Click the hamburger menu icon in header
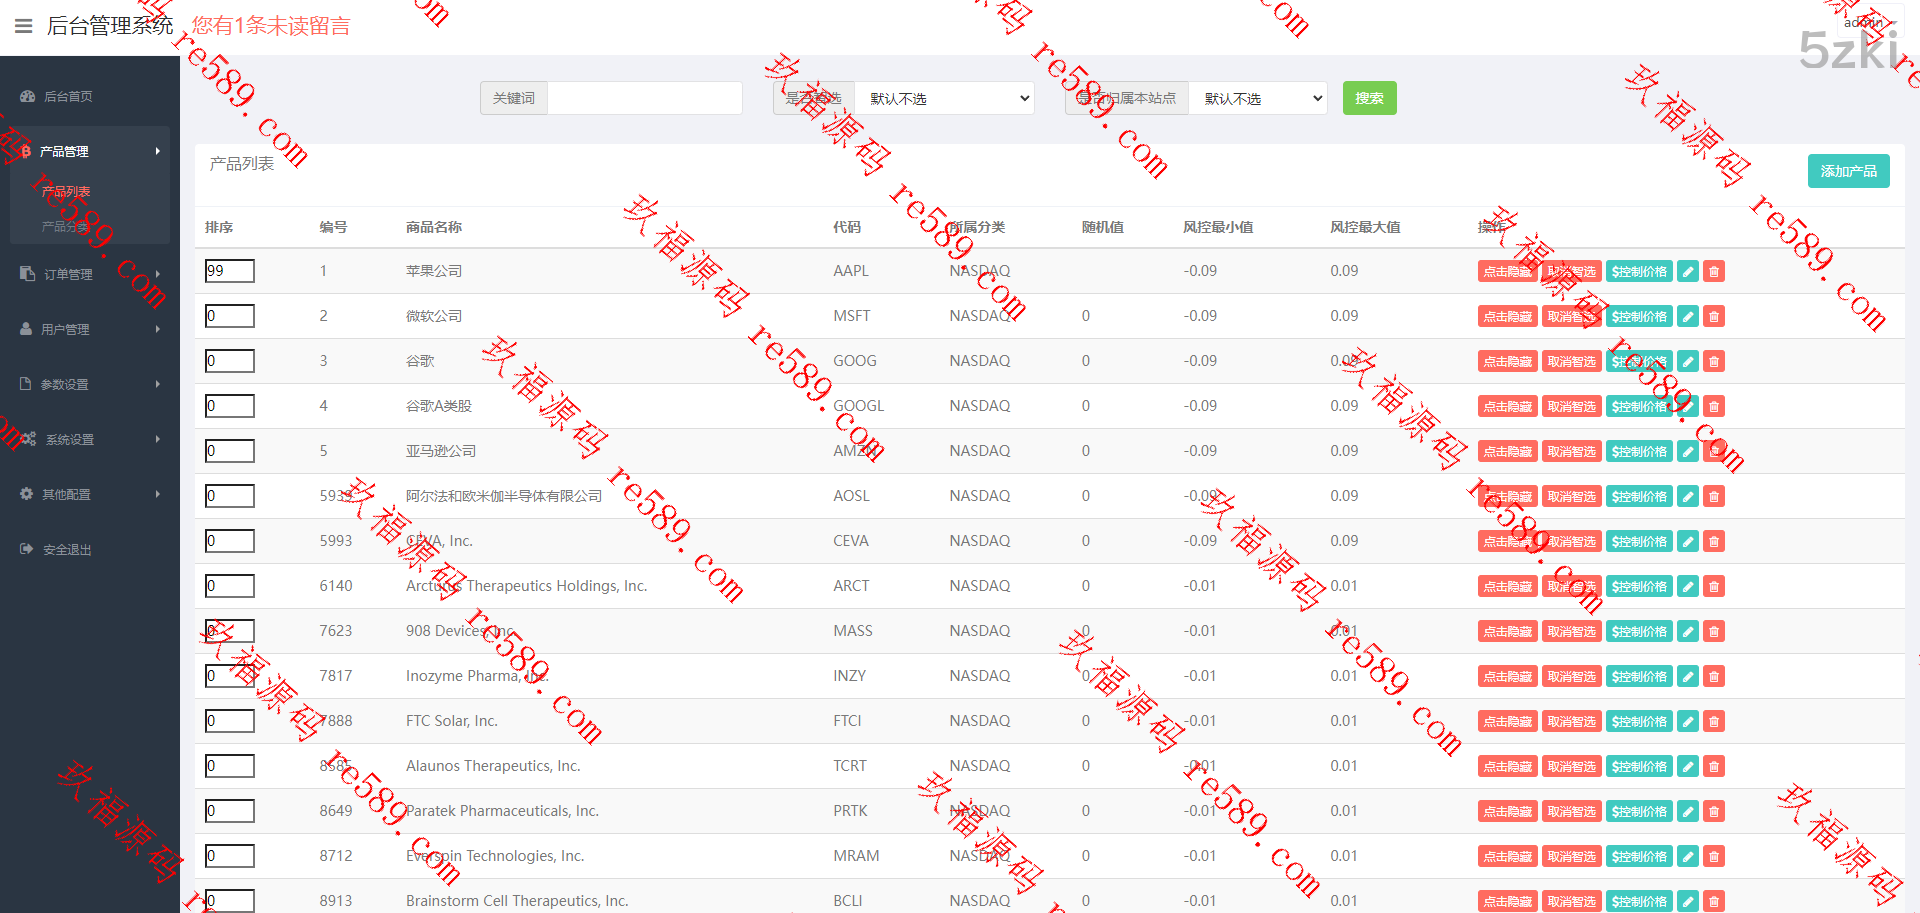This screenshot has width=1920, height=913. click(x=24, y=26)
